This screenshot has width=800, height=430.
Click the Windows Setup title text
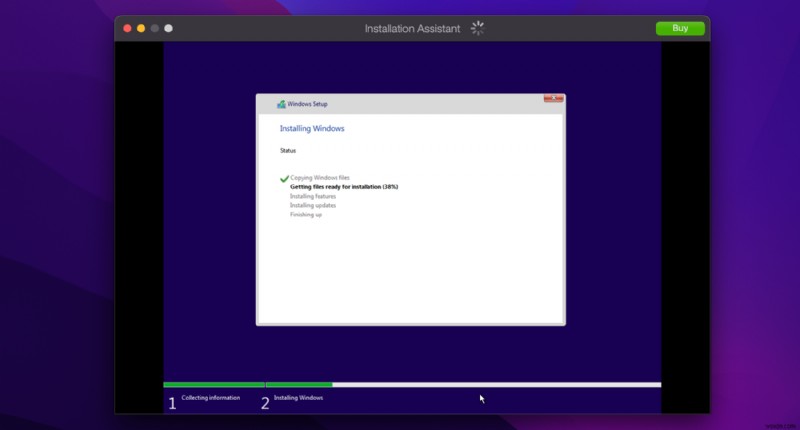pos(307,104)
